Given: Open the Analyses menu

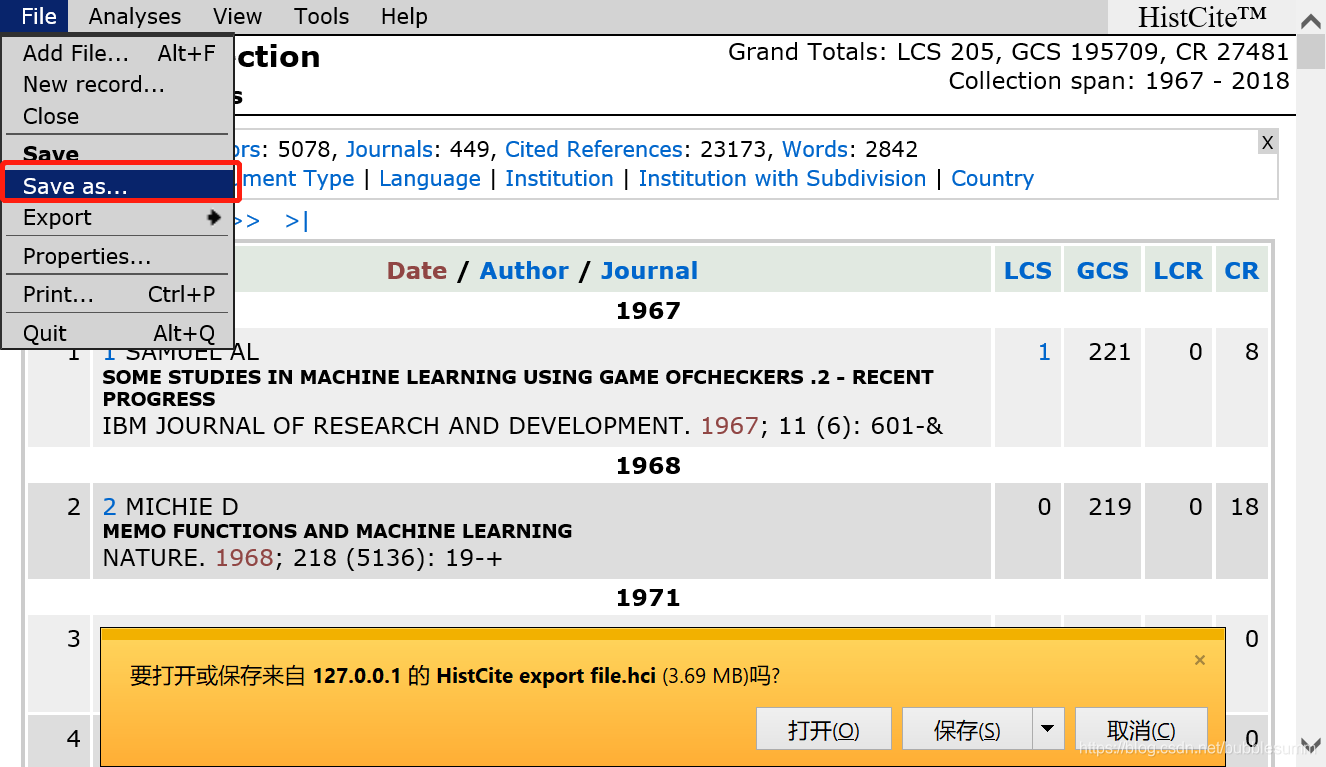Looking at the screenshot, I should pyautogui.click(x=135, y=16).
